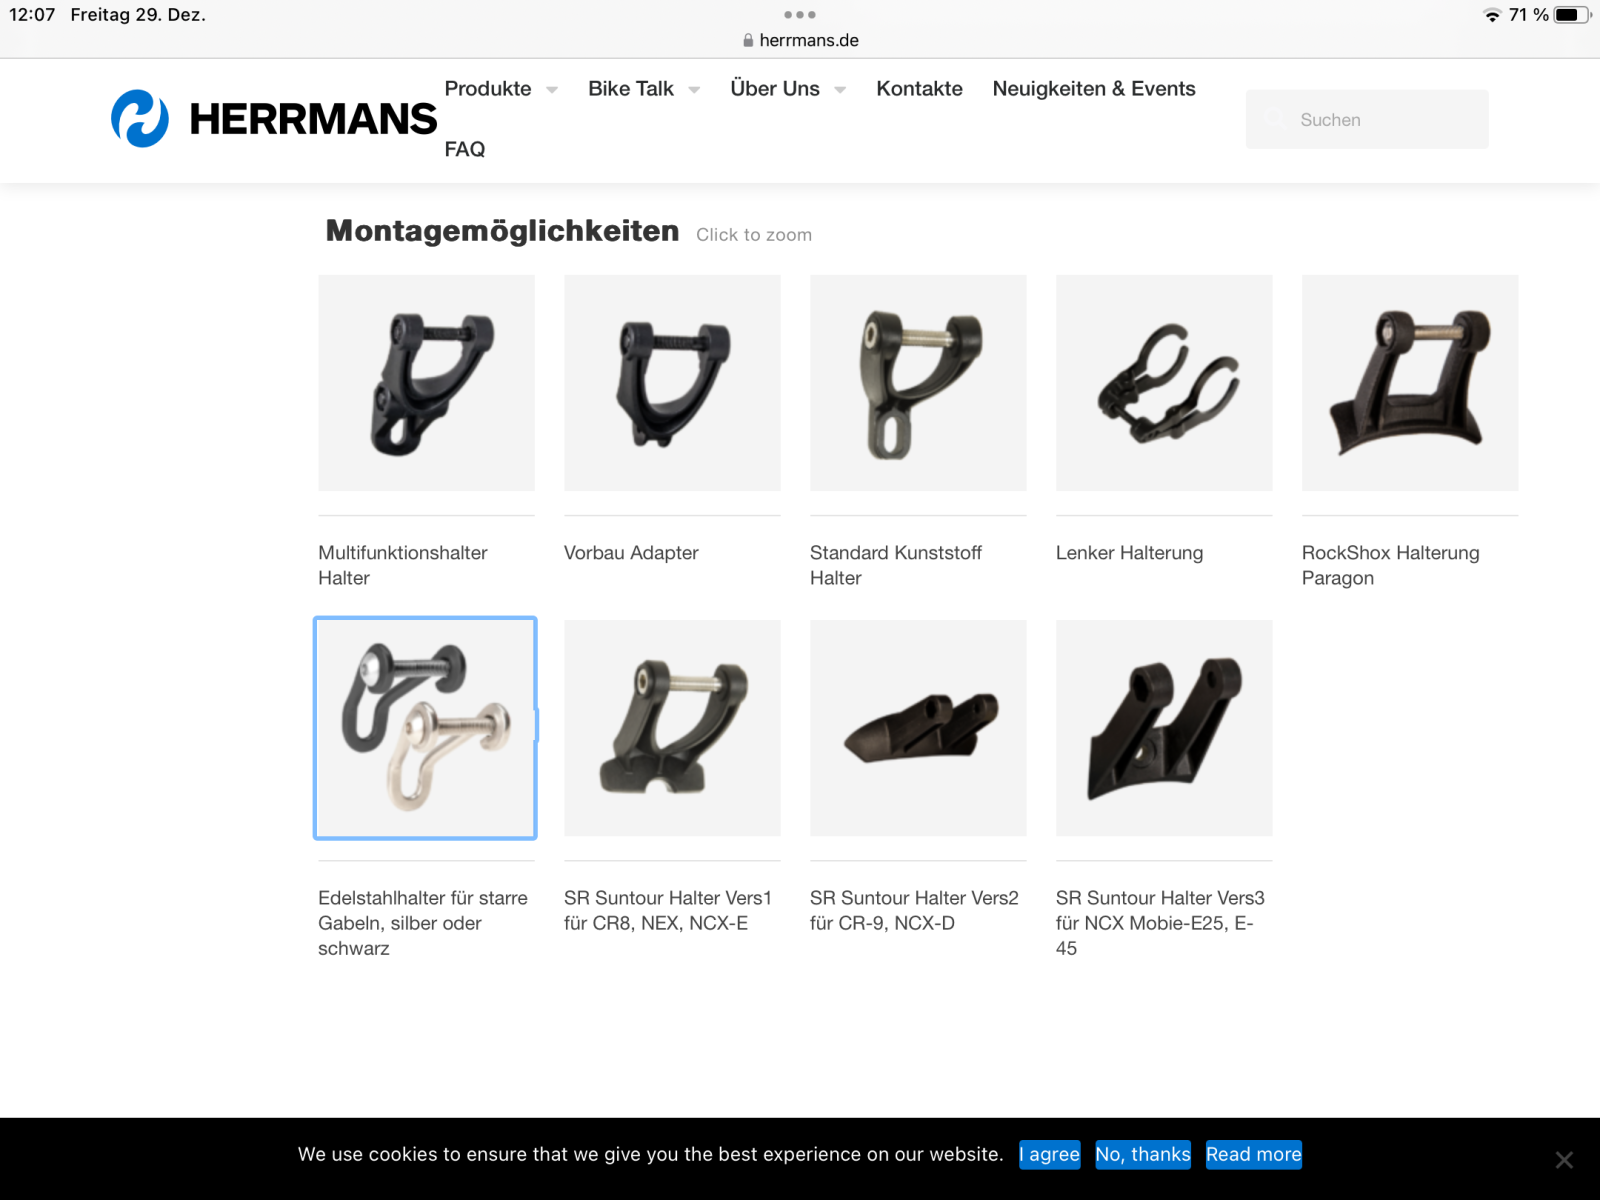Image resolution: width=1600 pixels, height=1200 pixels.
Task: Open the SR Suntour Halter Vers2 image
Action: [x=918, y=728]
